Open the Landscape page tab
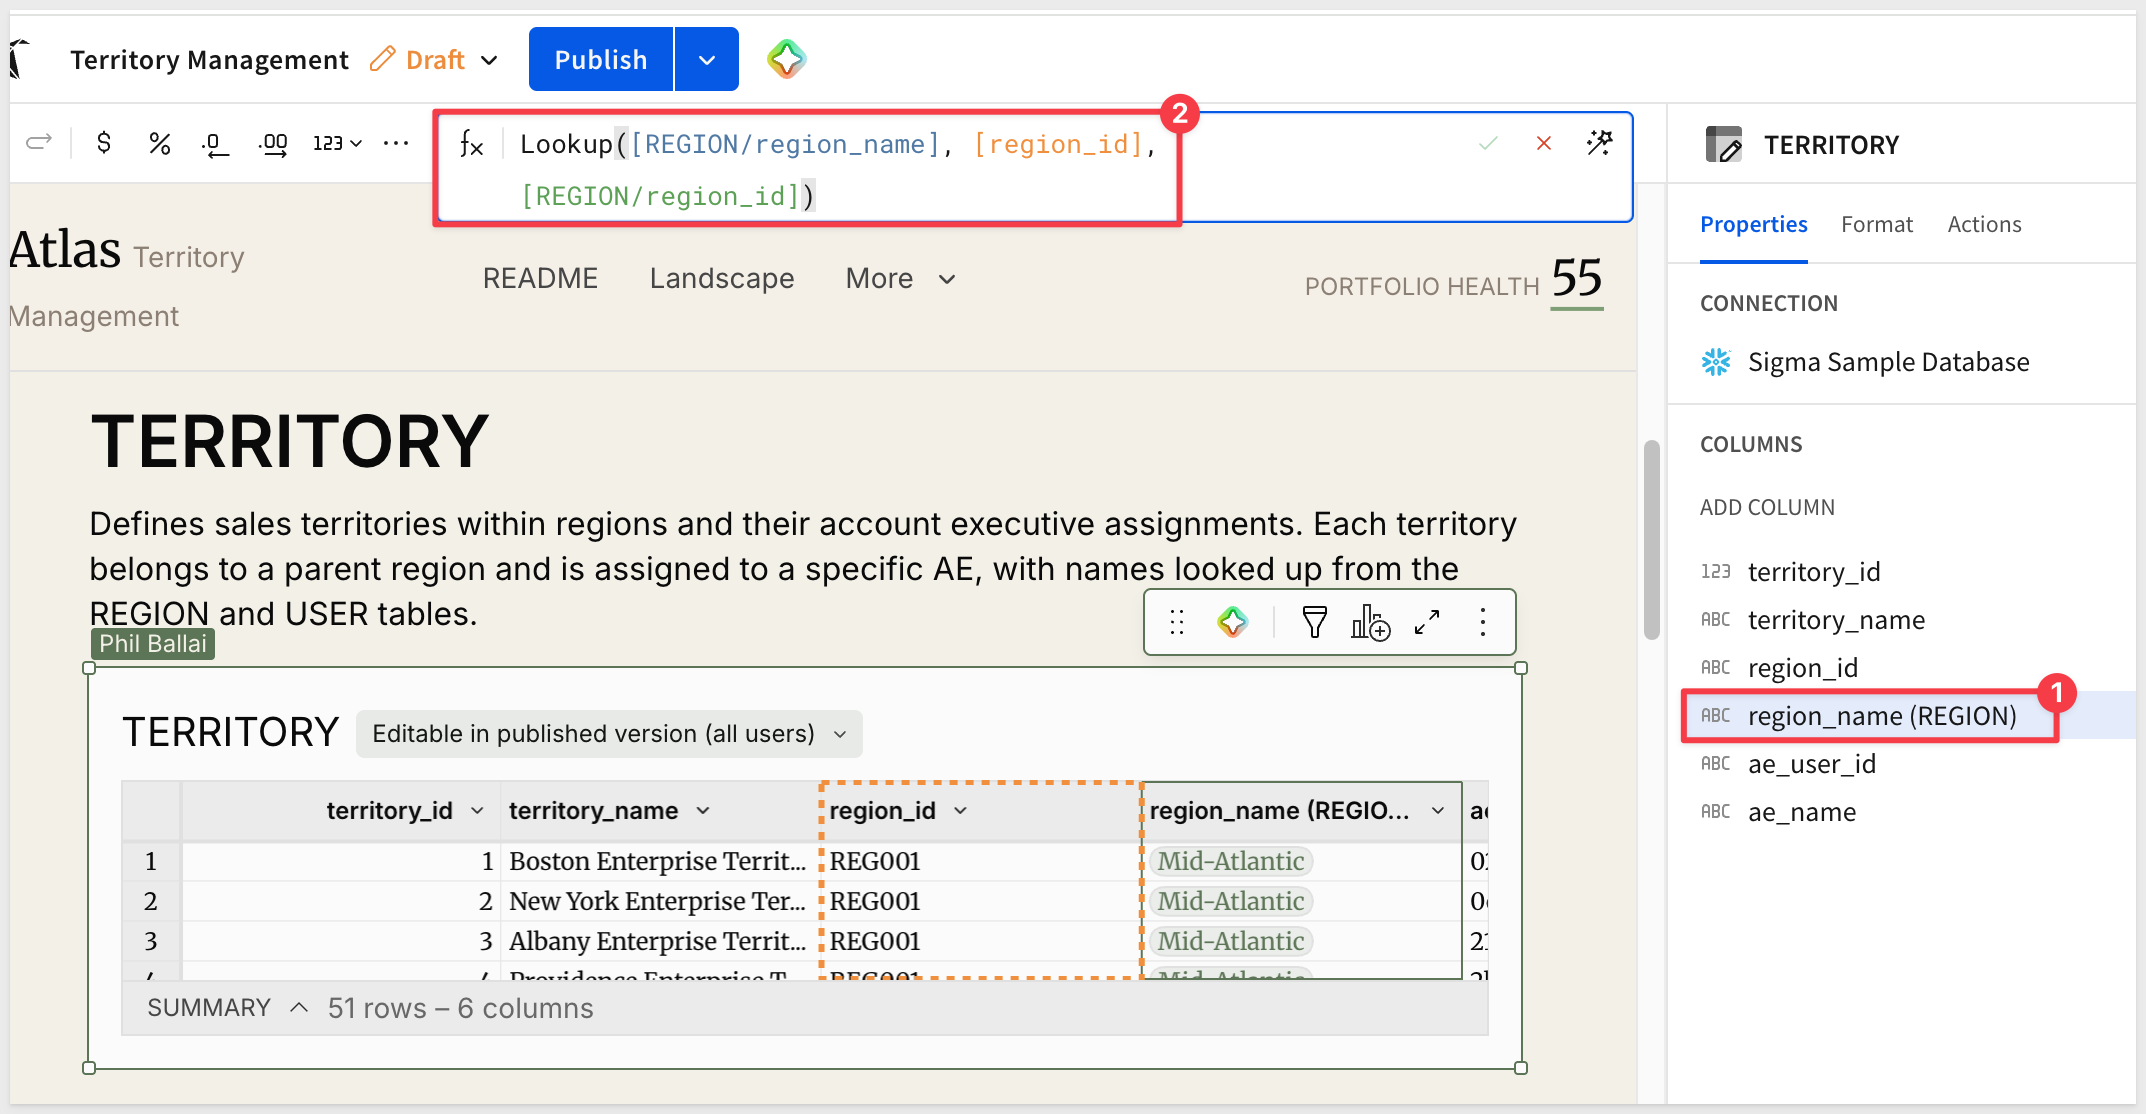The height and width of the screenshot is (1114, 2146). coord(722,278)
